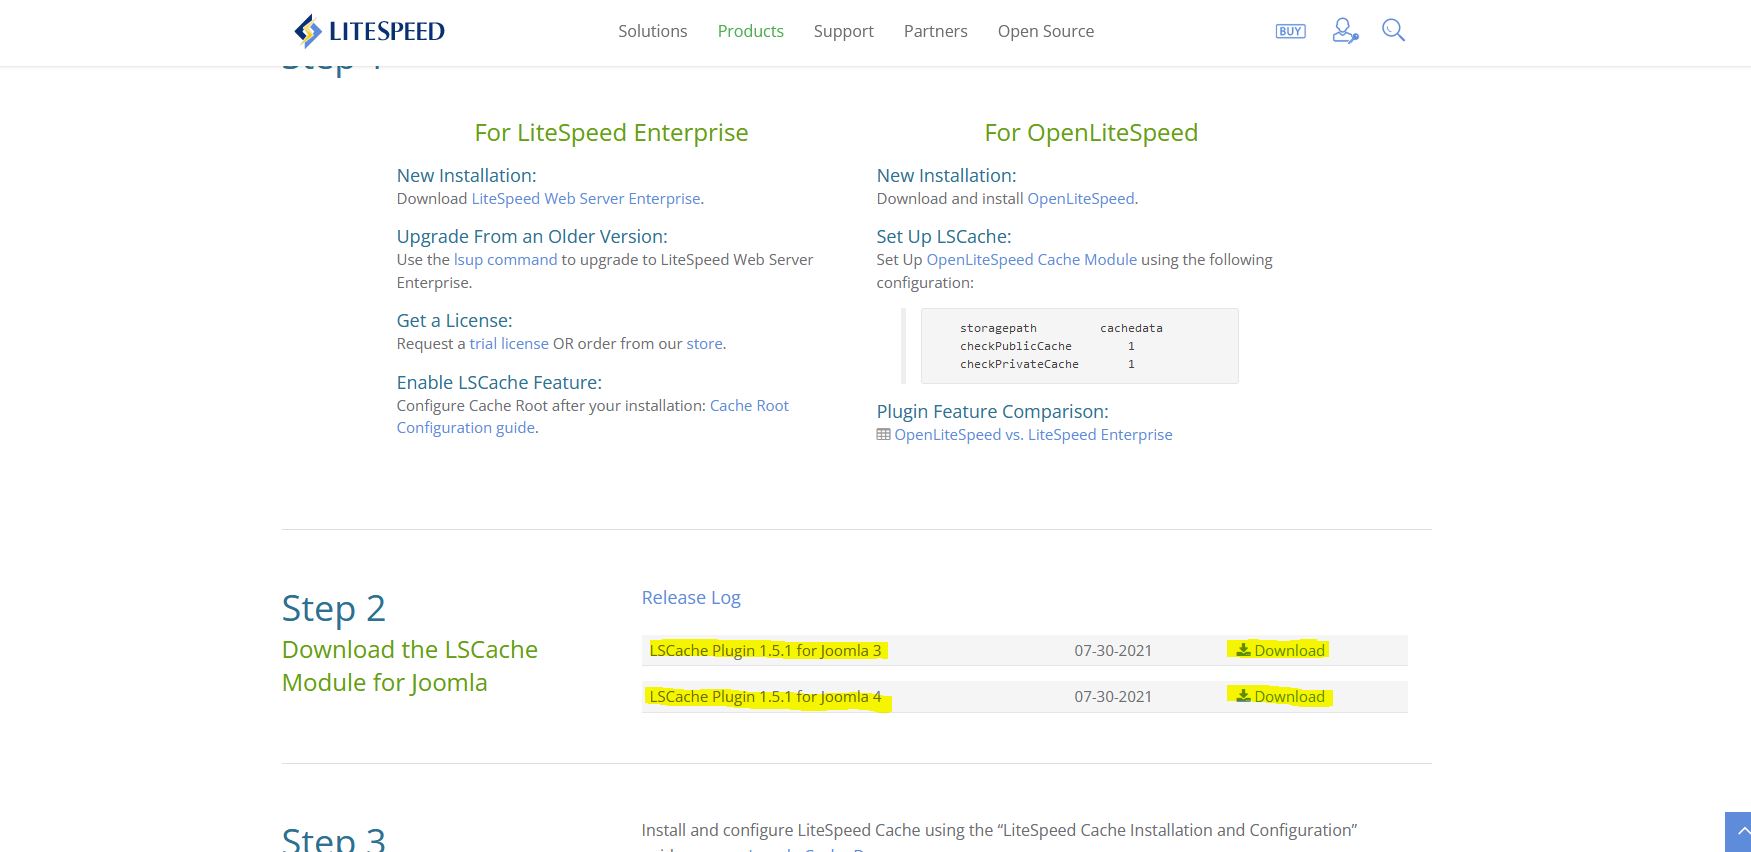Screen dimensions: 1751x852
Task: Open the Support menu
Action: [x=843, y=31]
